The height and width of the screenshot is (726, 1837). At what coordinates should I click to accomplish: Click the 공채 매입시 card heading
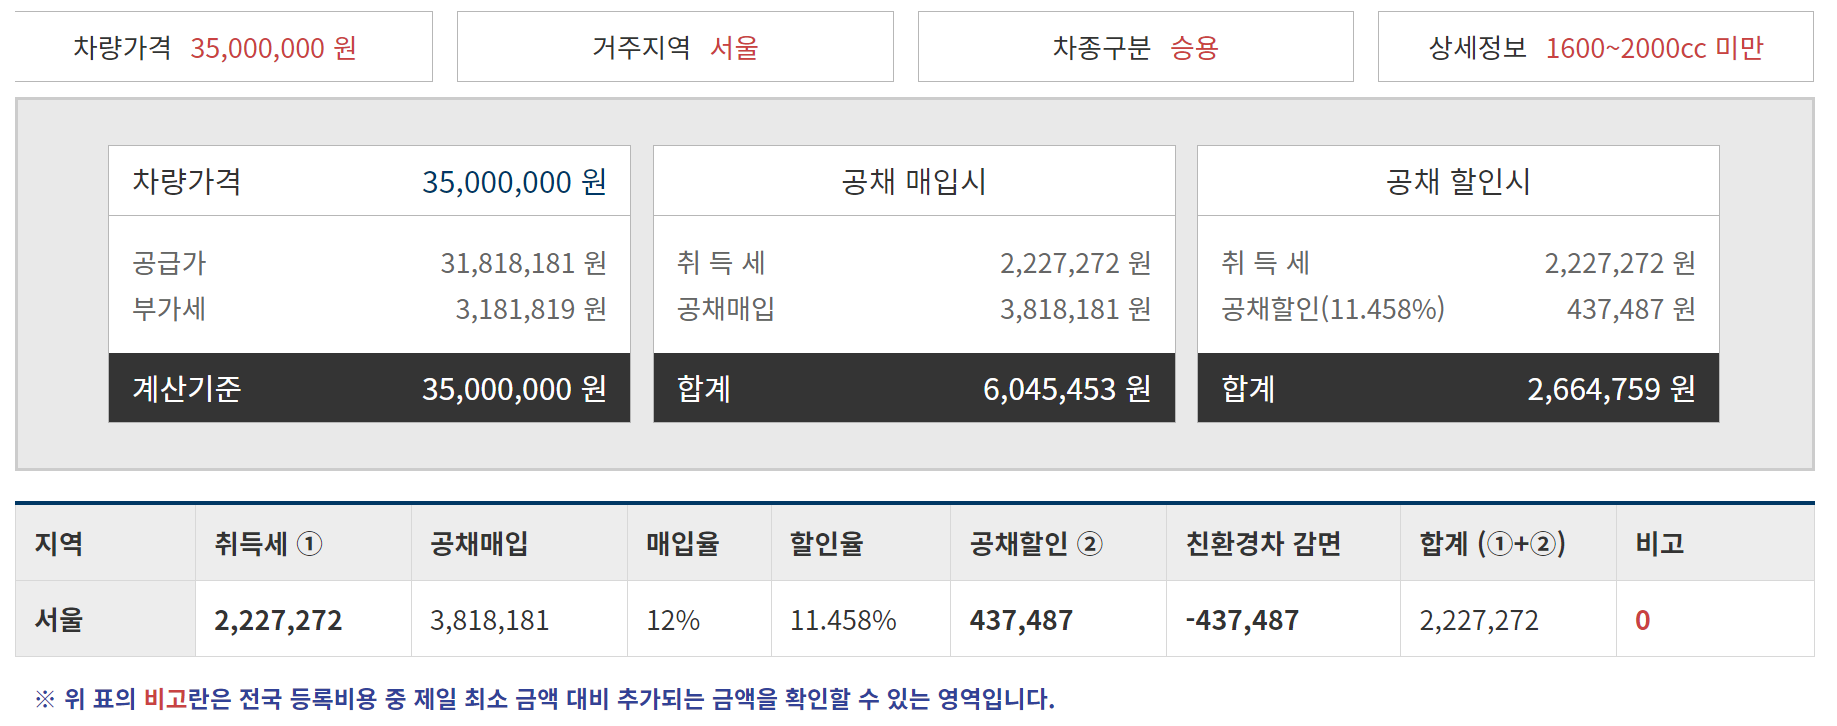[914, 181]
